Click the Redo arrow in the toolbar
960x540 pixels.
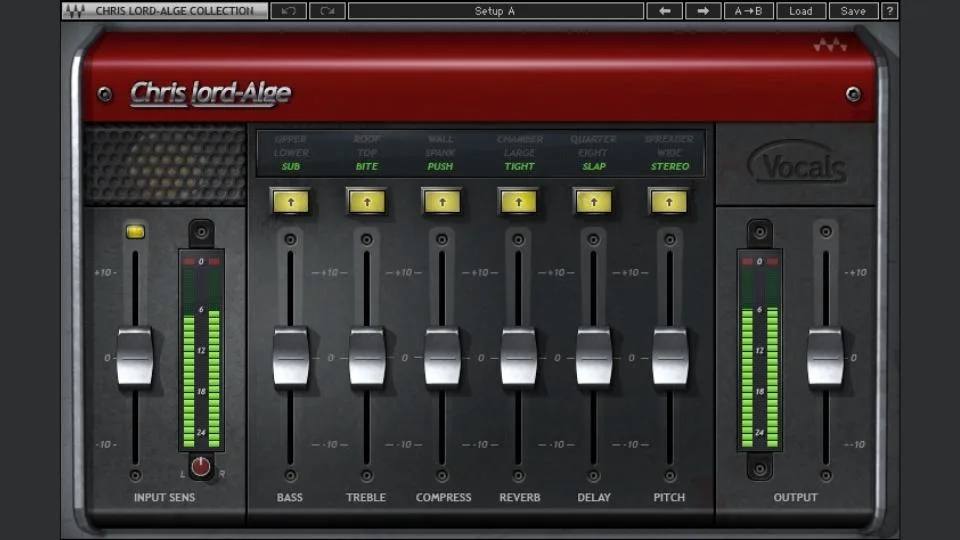[x=327, y=11]
